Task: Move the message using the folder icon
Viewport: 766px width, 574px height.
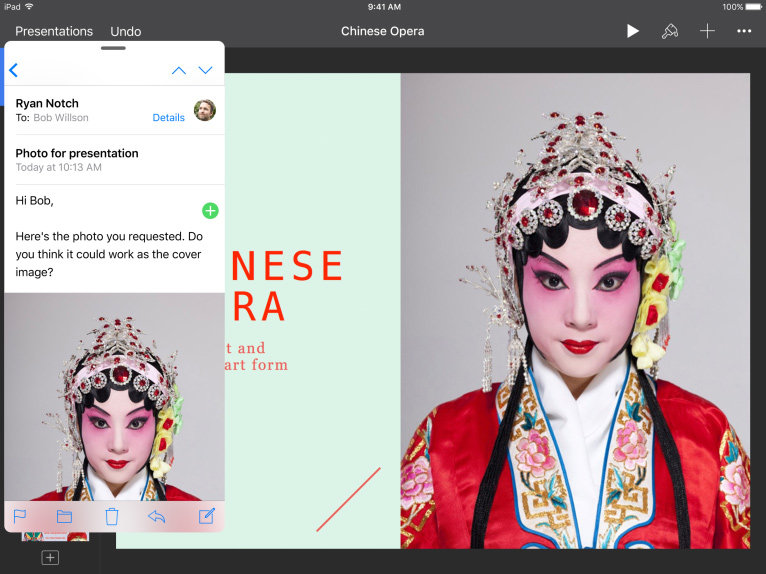Action: [x=65, y=516]
